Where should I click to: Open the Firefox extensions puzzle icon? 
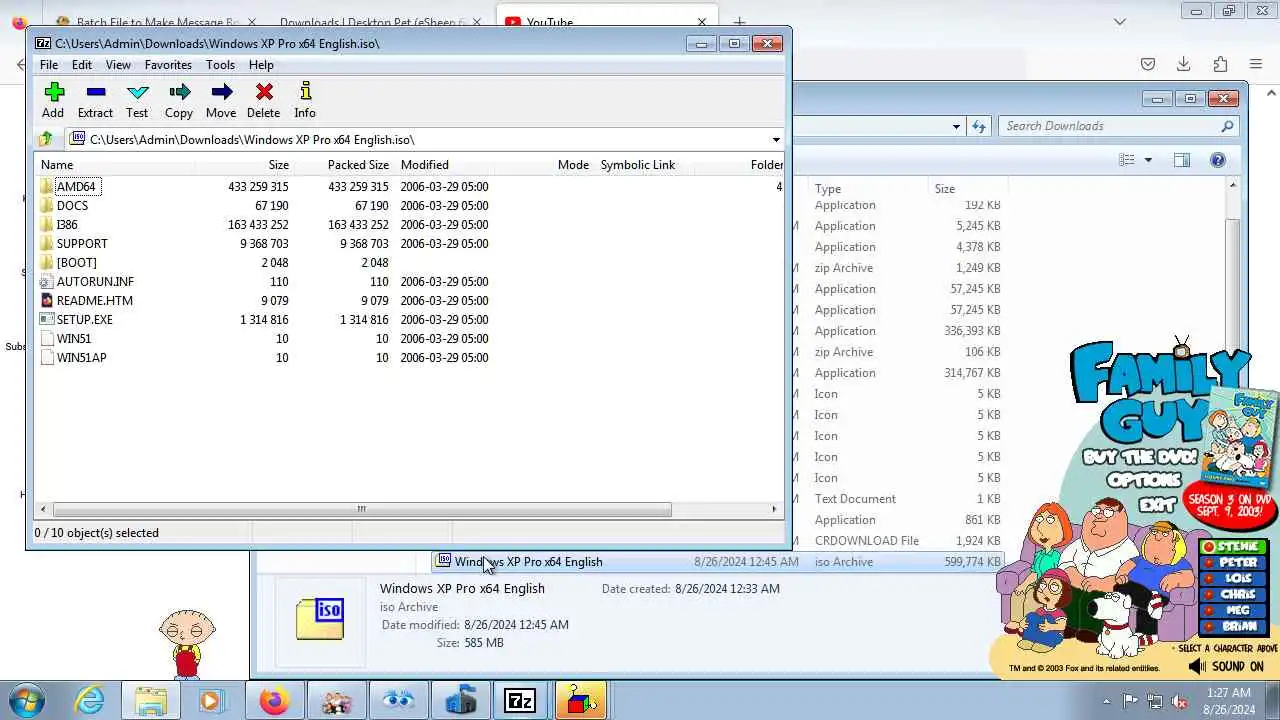tap(1220, 64)
